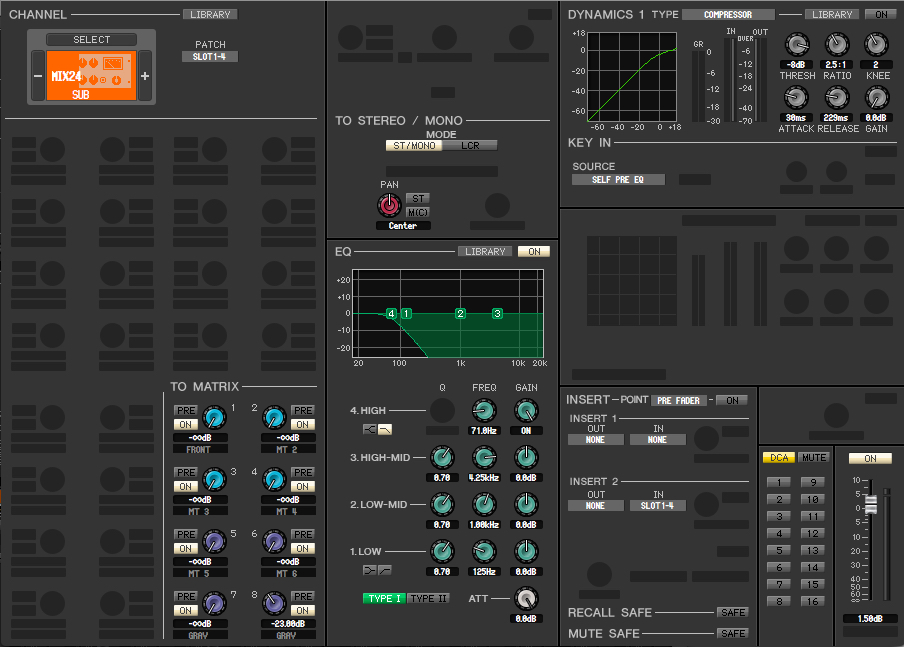Click the fader level value 1.50dB

coord(870,618)
